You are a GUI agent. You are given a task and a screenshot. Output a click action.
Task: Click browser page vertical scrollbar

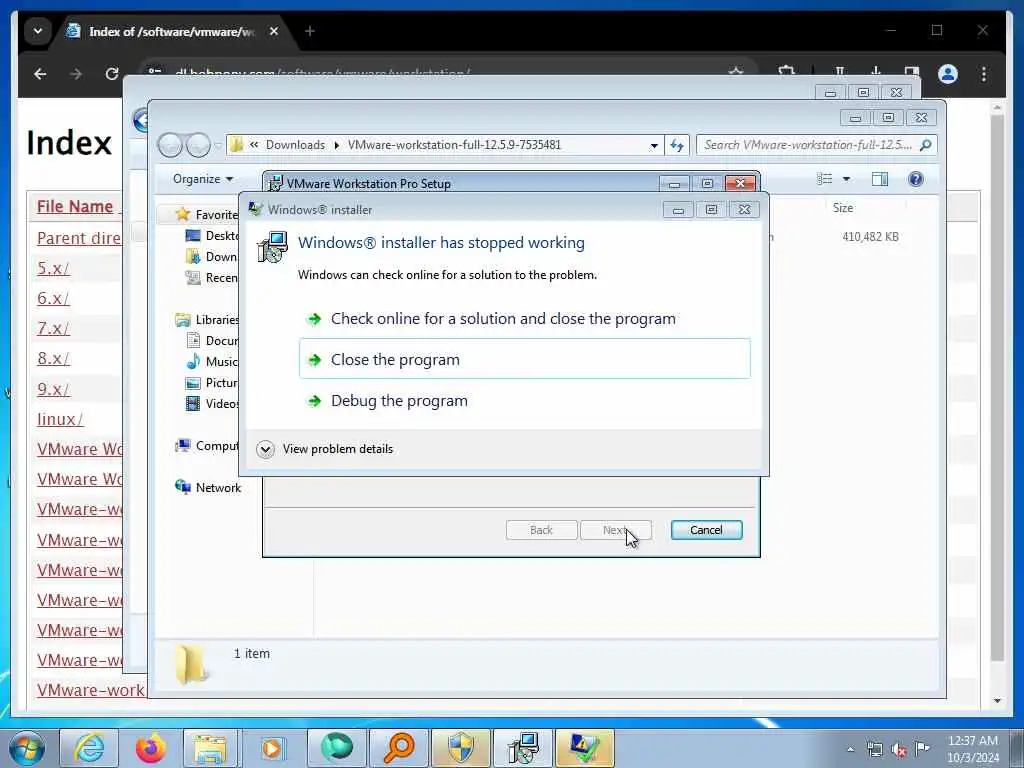pyautogui.click(x=997, y=389)
